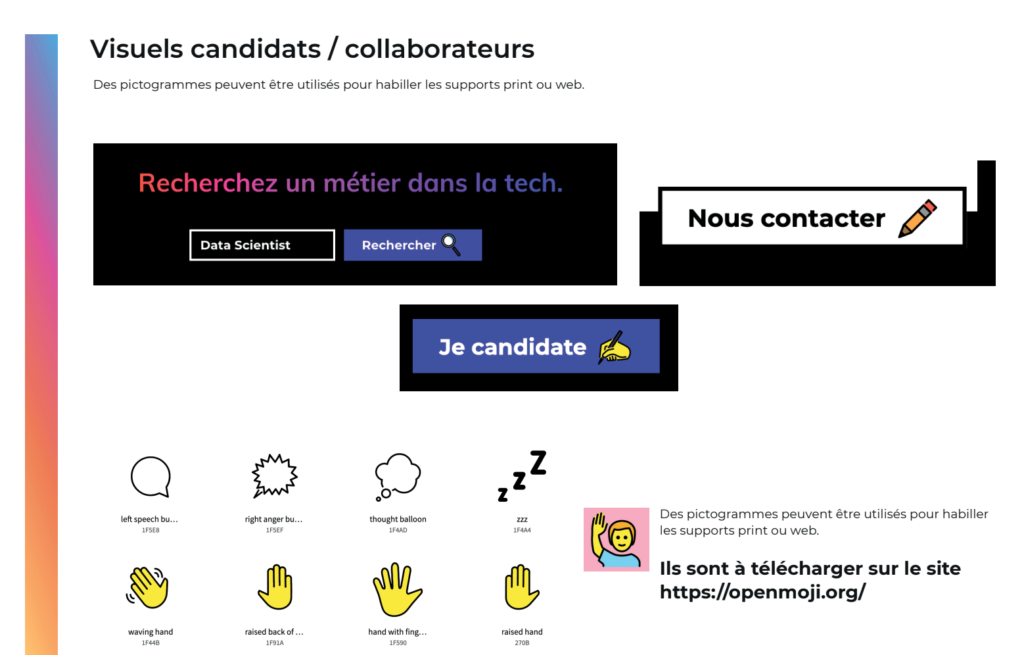
Task: Click the pencil icon beside Nous contacter
Action: (918, 219)
